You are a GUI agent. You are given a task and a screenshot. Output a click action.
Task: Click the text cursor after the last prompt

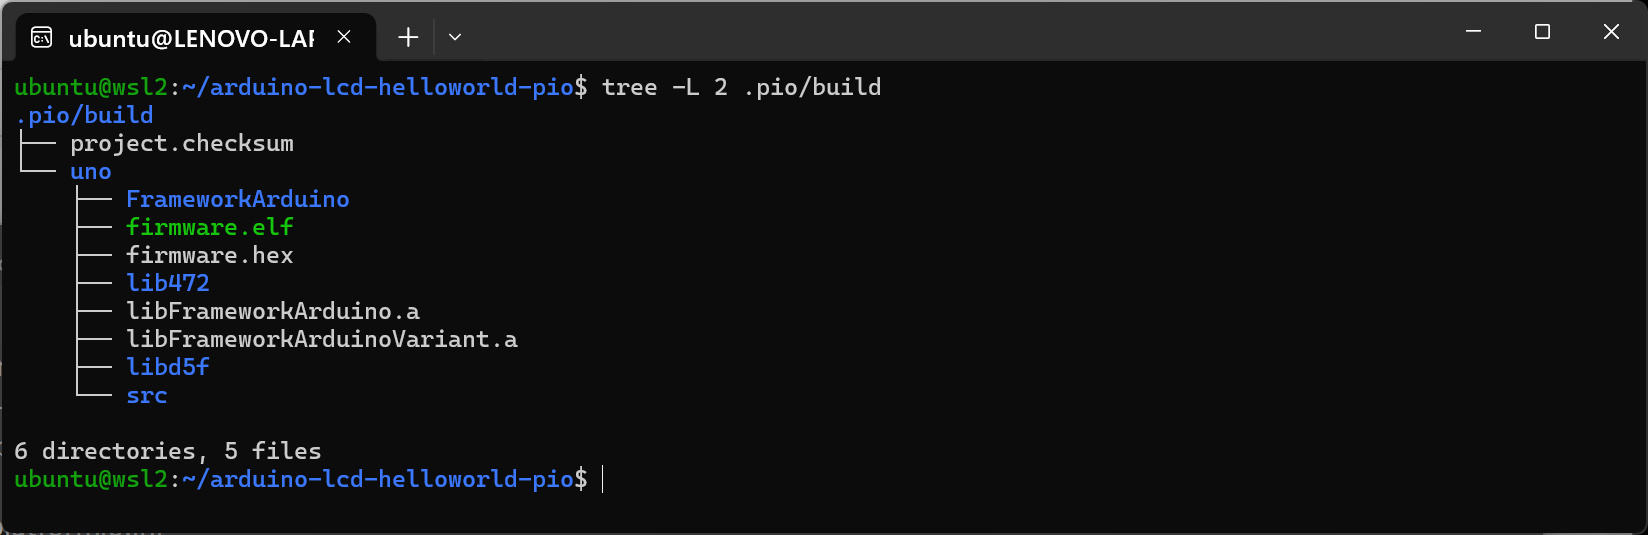[603, 479]
